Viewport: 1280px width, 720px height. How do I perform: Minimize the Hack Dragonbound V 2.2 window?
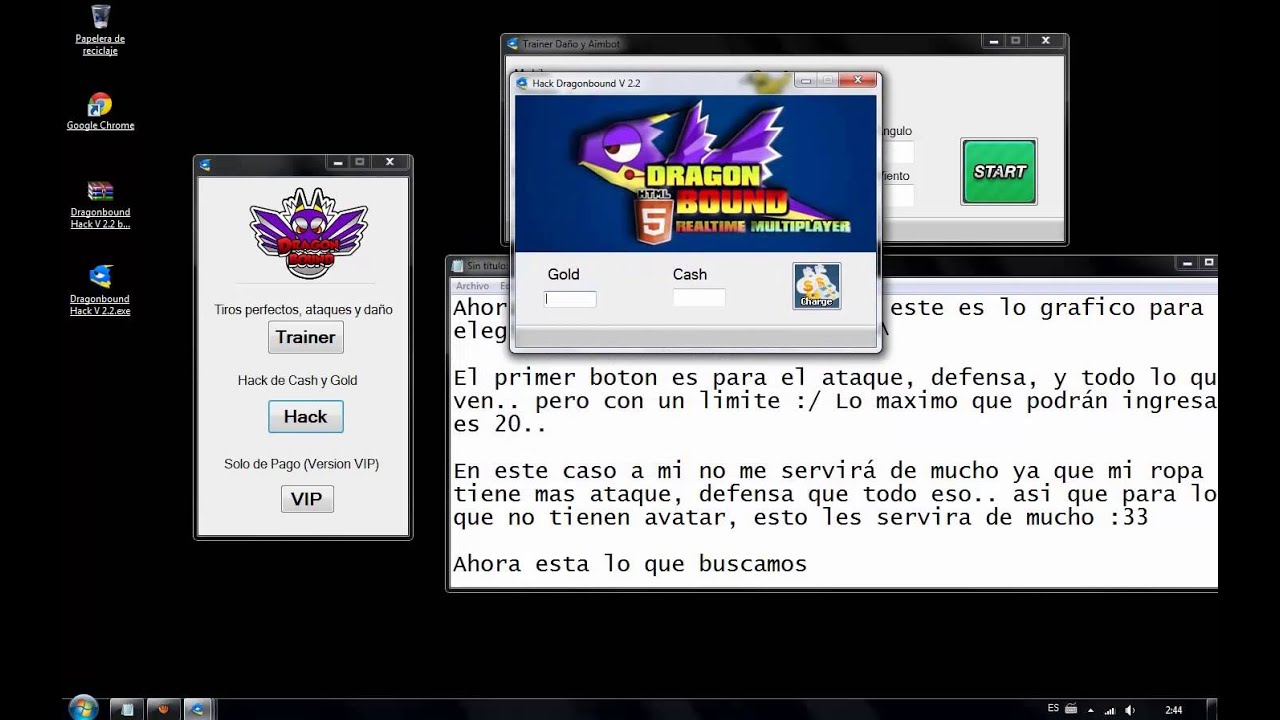(806, 80)
